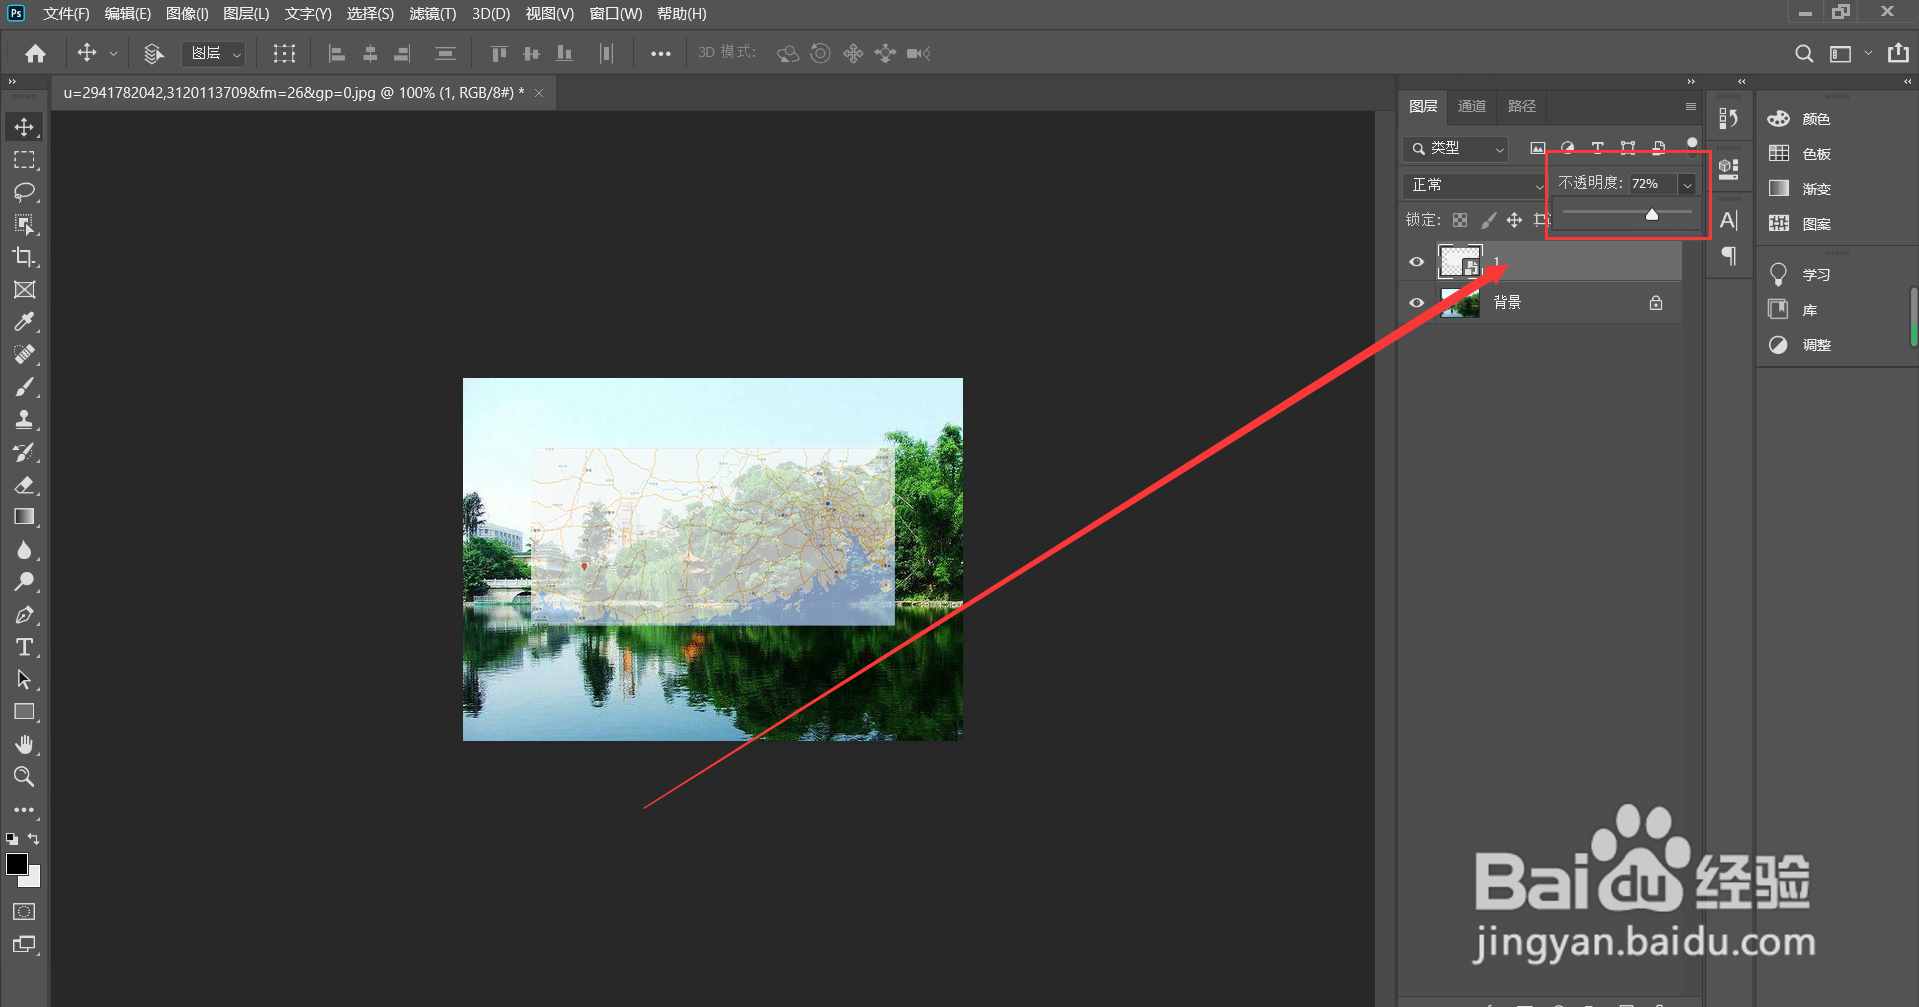Open the 滤镜(T) menu

[433, 14]
